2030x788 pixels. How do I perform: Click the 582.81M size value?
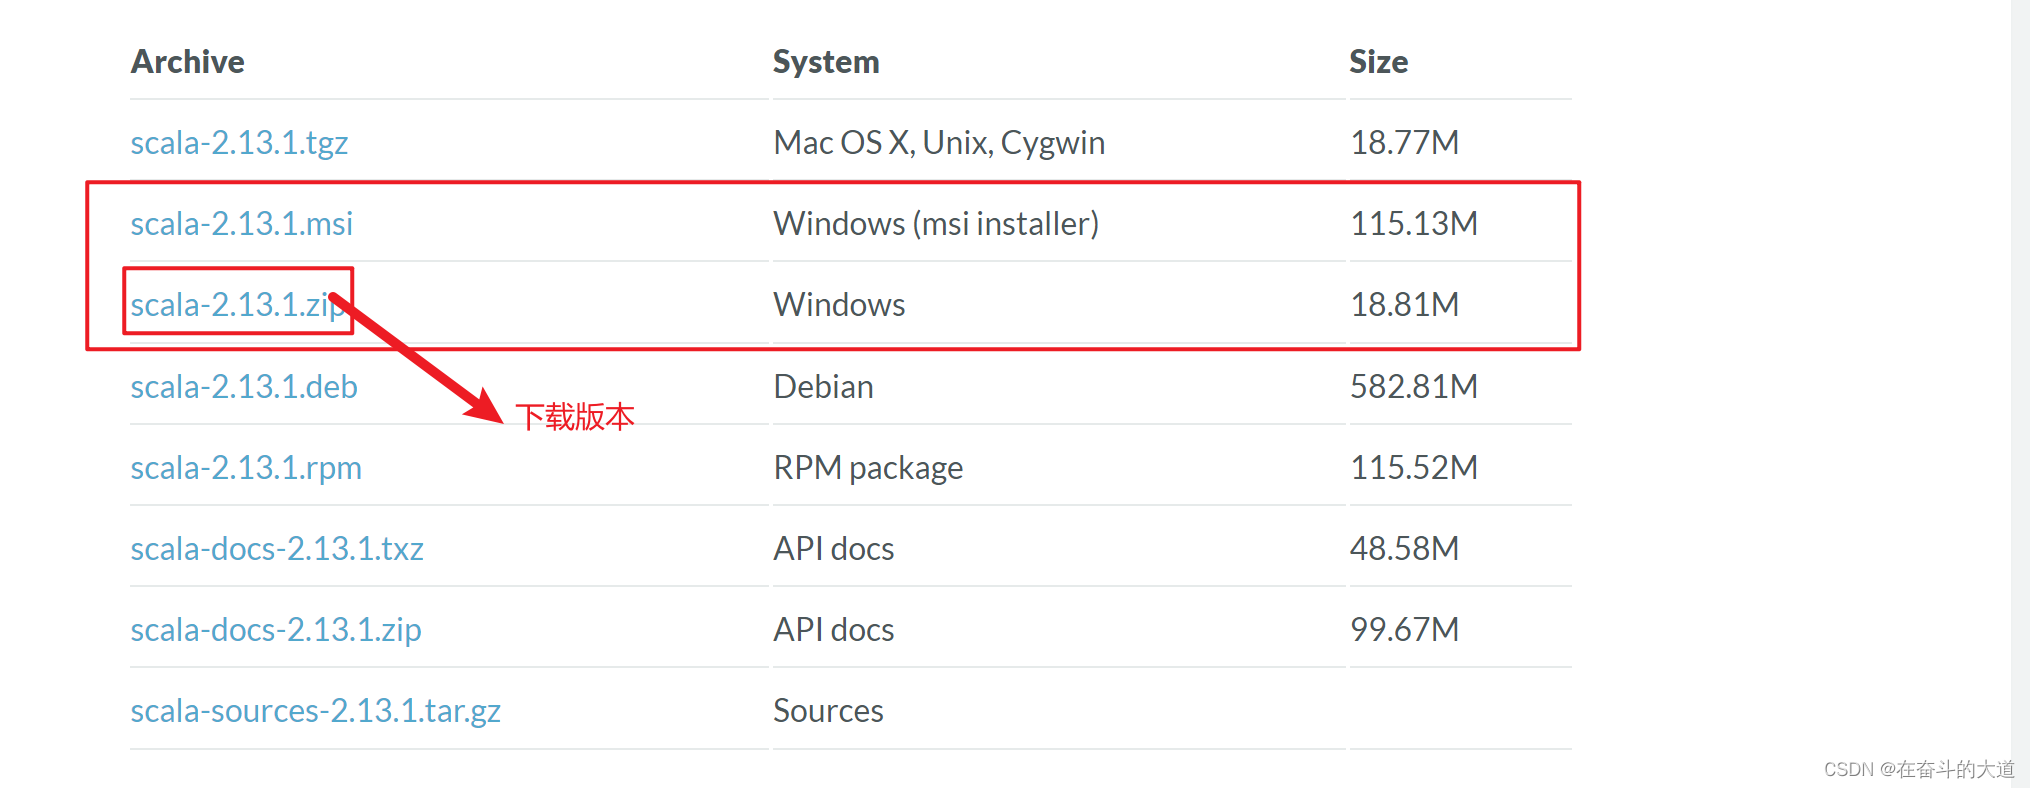(1414, 387)
